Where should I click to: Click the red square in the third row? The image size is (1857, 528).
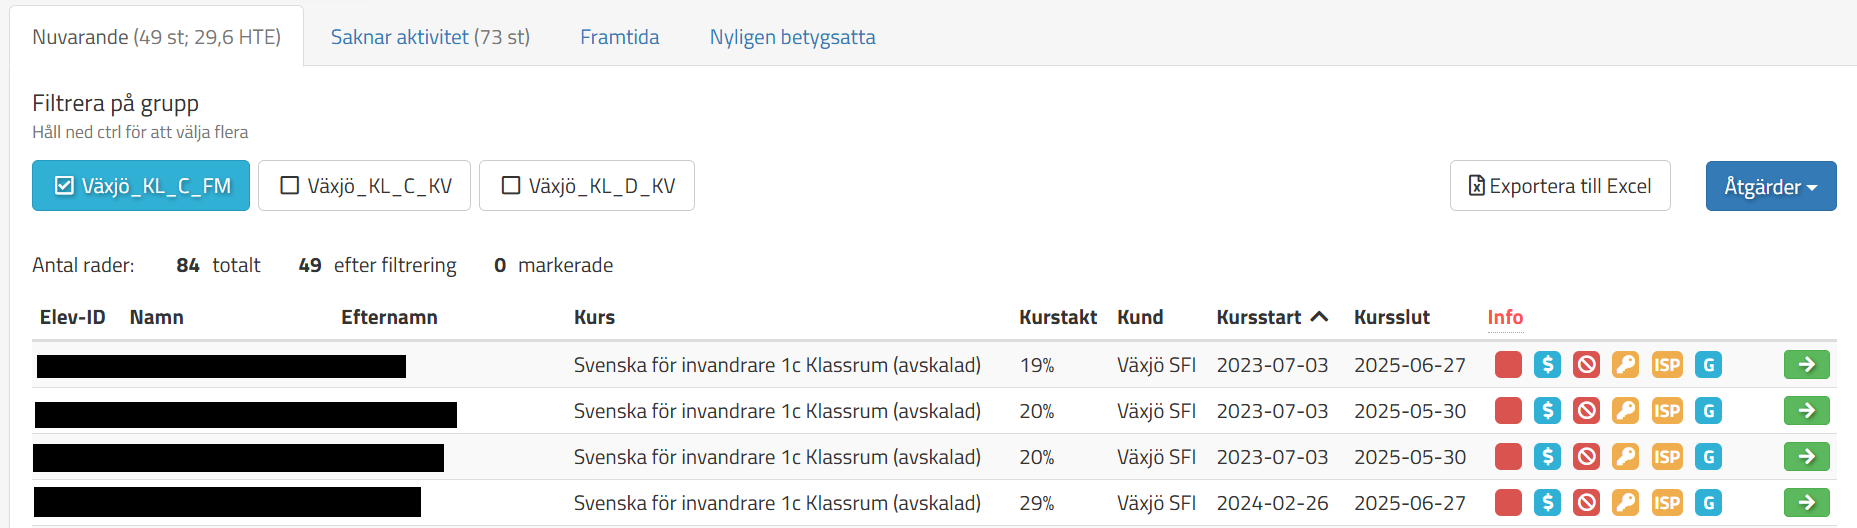tap(1508, 457)
